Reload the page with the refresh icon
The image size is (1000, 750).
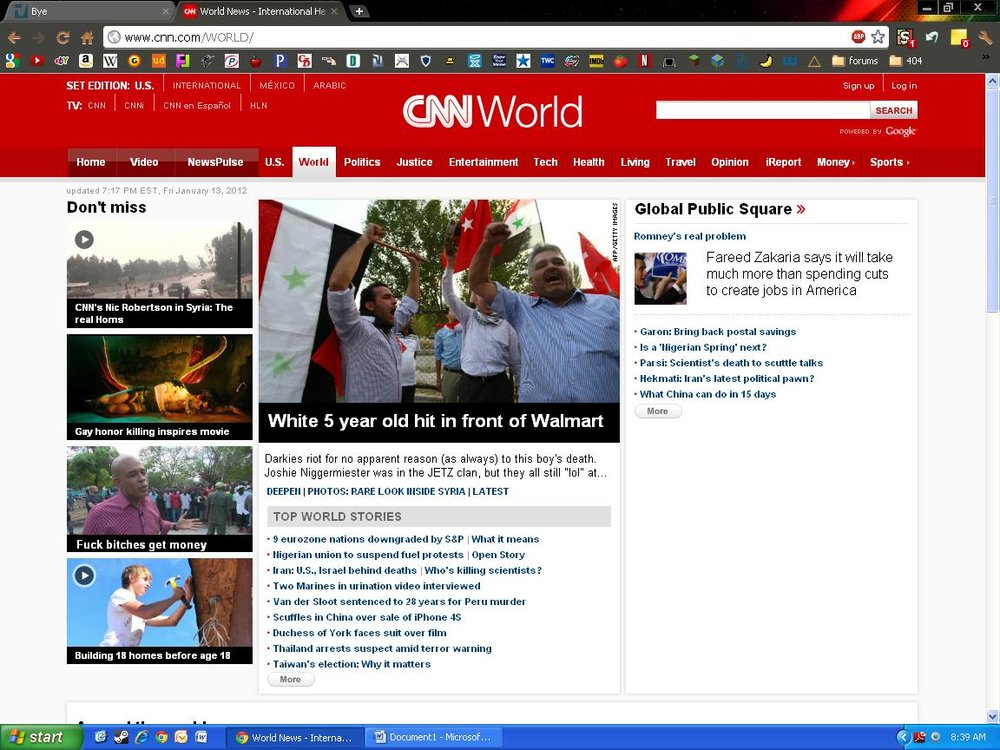62,38
